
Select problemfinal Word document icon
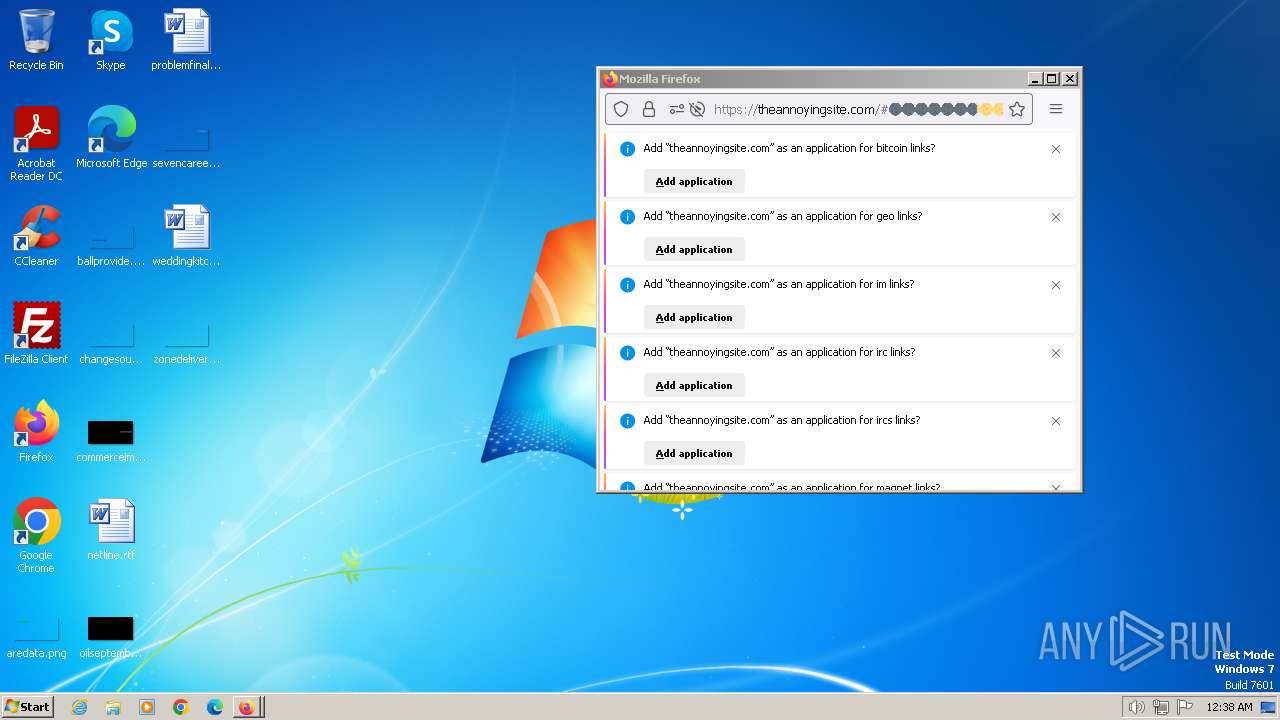point(186,40)
